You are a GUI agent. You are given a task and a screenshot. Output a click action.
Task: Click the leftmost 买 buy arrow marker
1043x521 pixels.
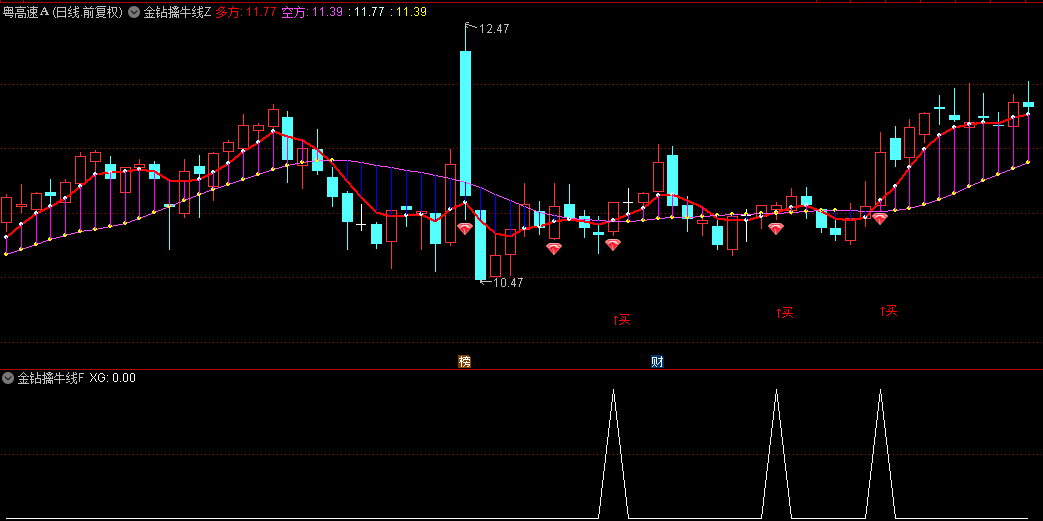[x=623, y=320]
